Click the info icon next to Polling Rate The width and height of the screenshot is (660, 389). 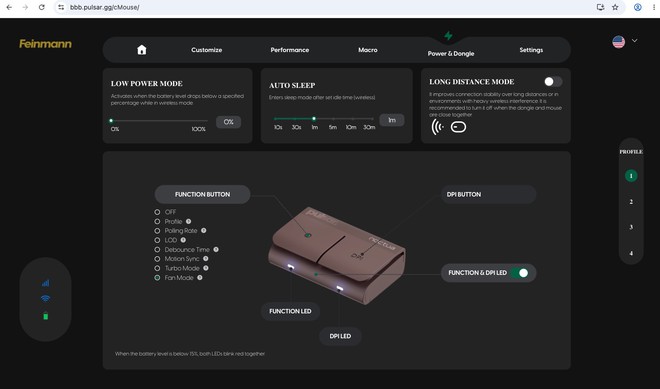click(204, 231)
